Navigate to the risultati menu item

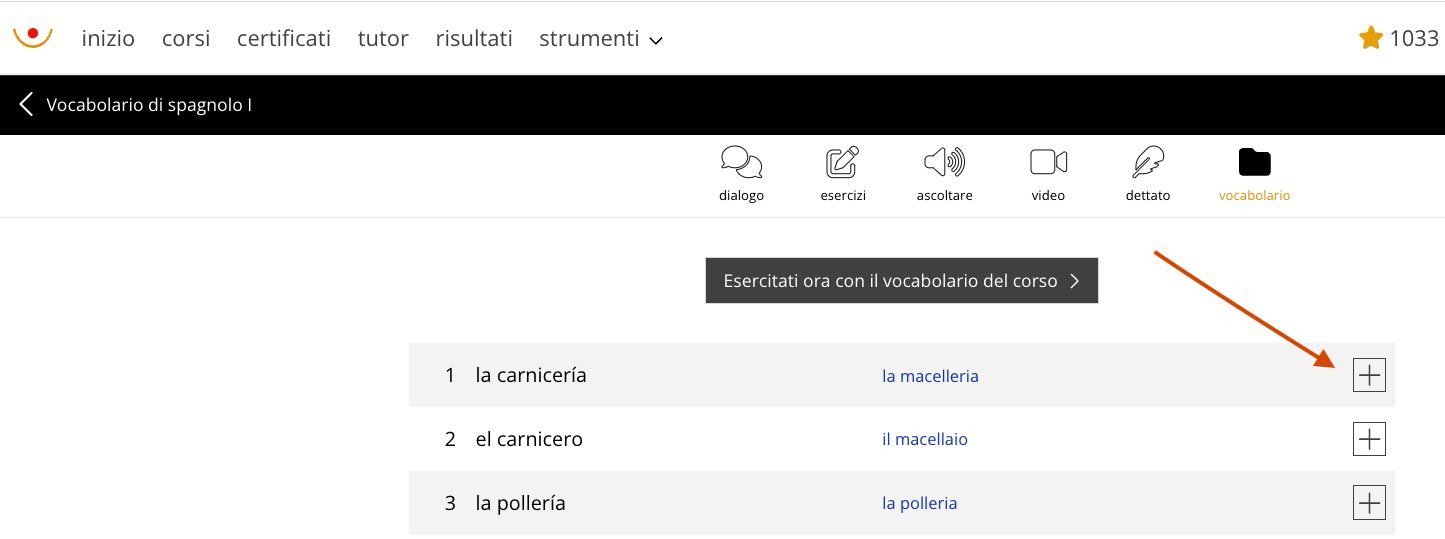(x=474, y=39)
